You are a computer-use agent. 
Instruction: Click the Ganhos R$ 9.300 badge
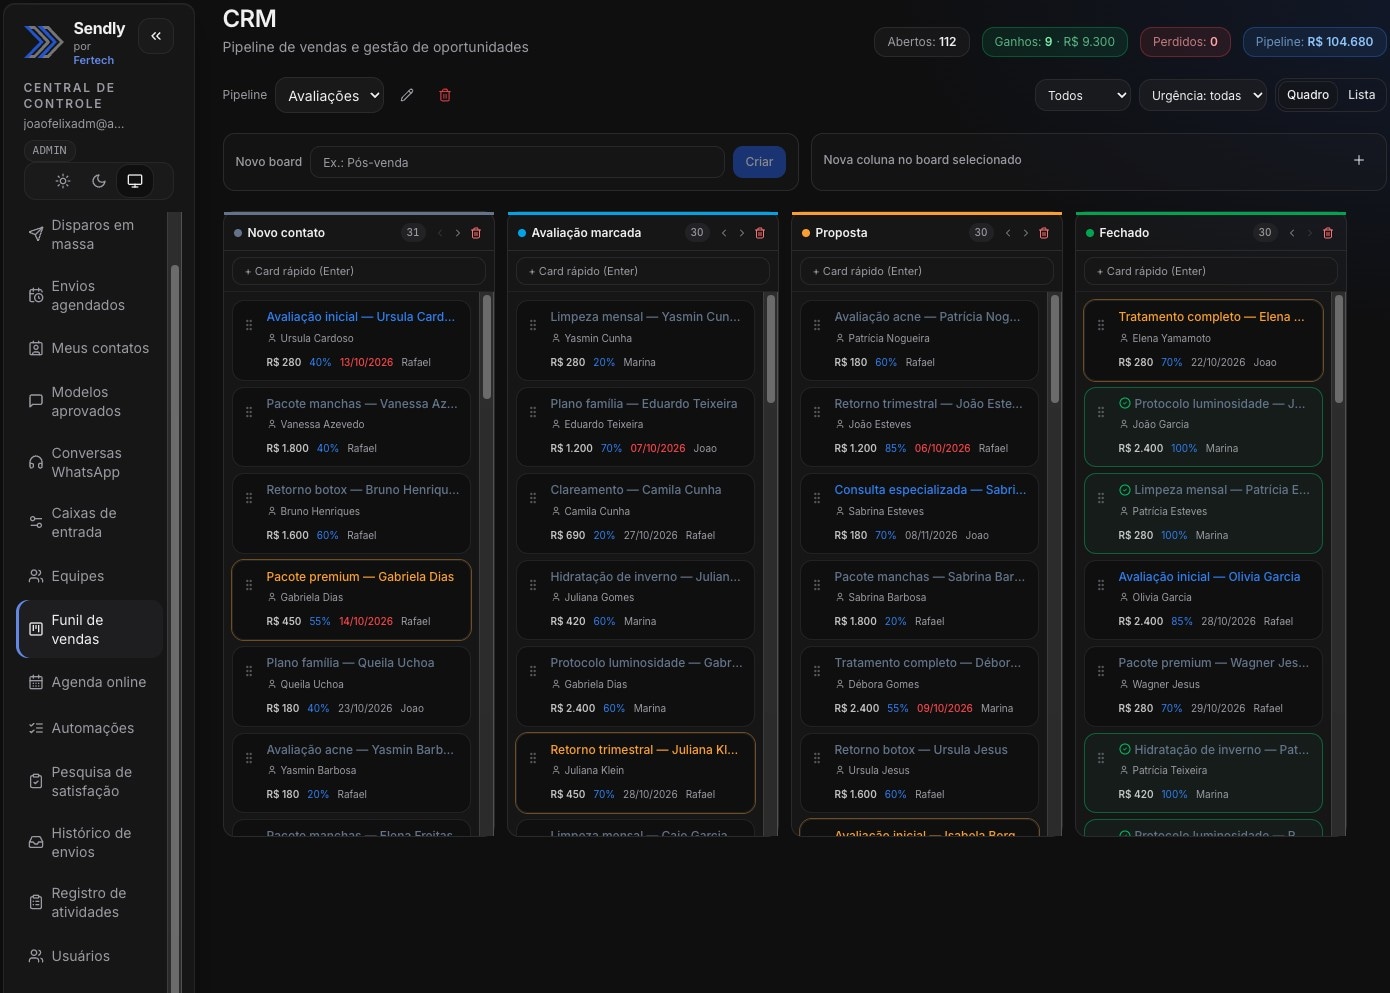point(1054,42)
